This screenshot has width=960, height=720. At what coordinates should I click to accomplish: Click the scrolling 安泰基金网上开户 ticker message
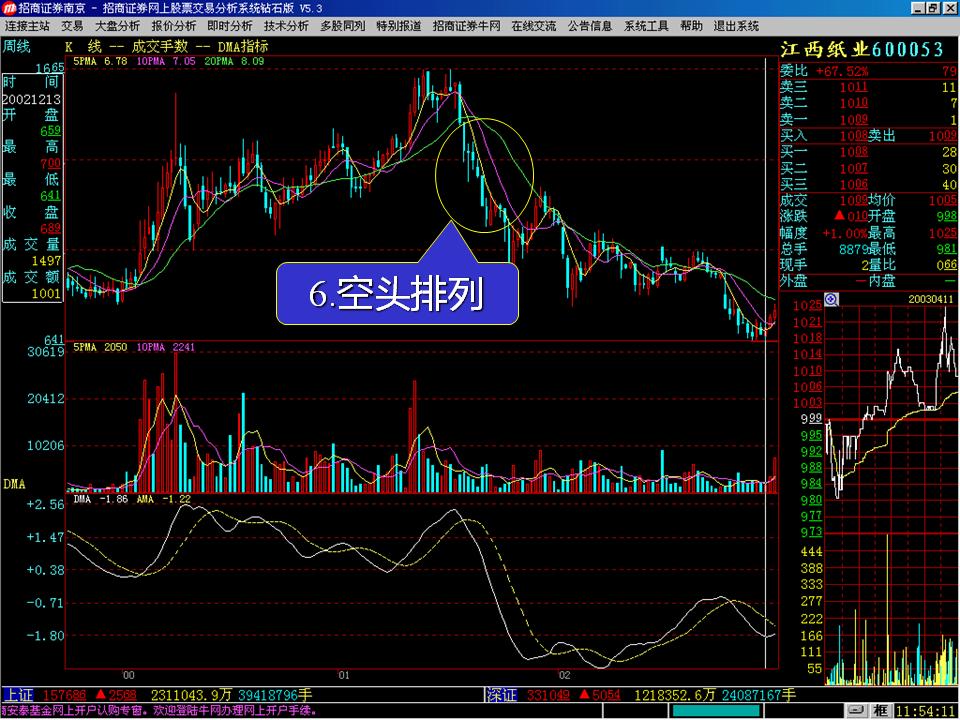click(160, 711)
